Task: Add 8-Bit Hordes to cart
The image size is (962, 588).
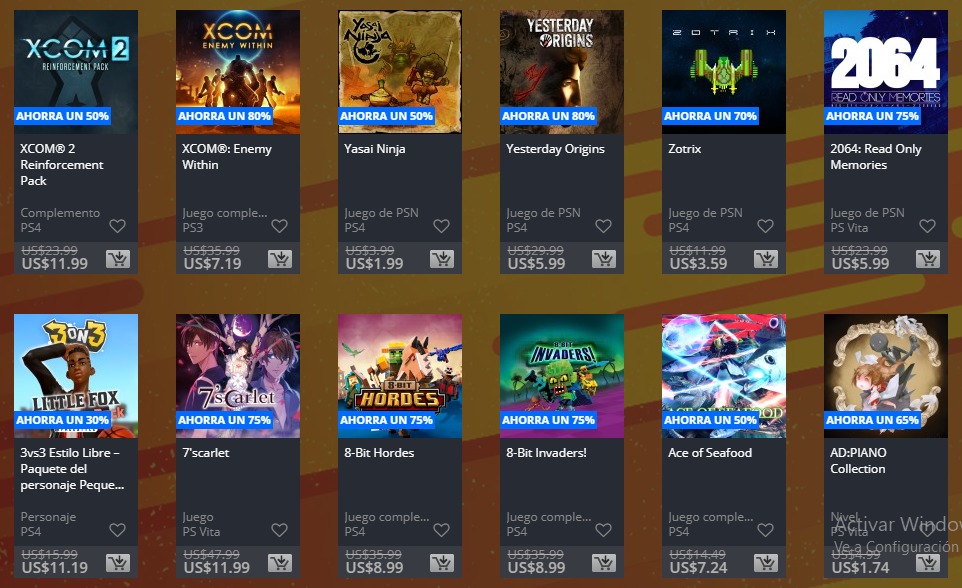Action: [441, 563]
